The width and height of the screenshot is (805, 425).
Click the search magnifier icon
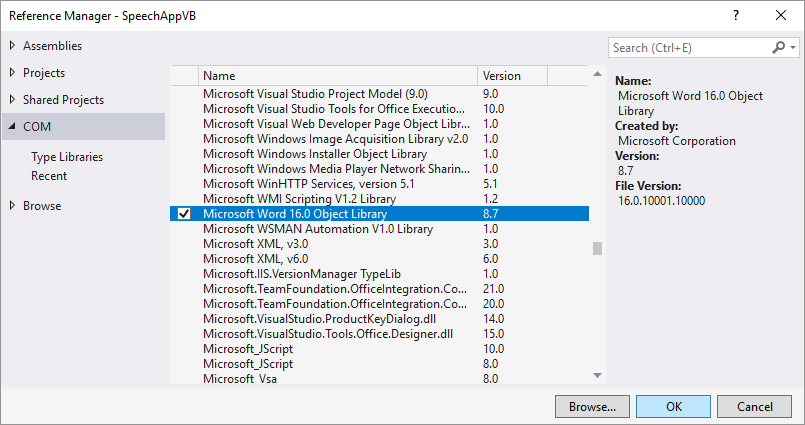[779, 48]
